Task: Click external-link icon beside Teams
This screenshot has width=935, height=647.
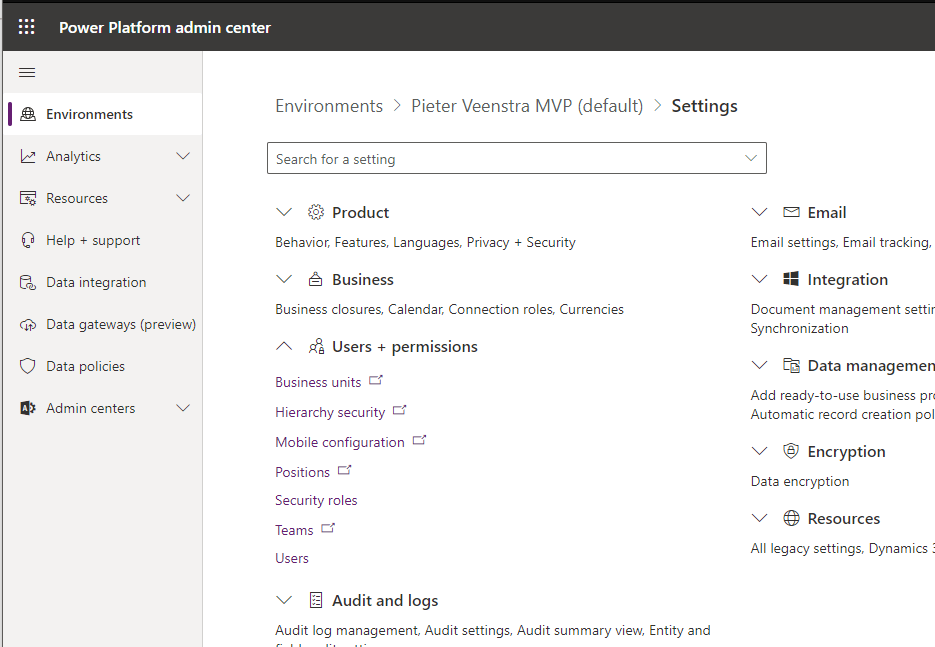Action: coord(328,528)
